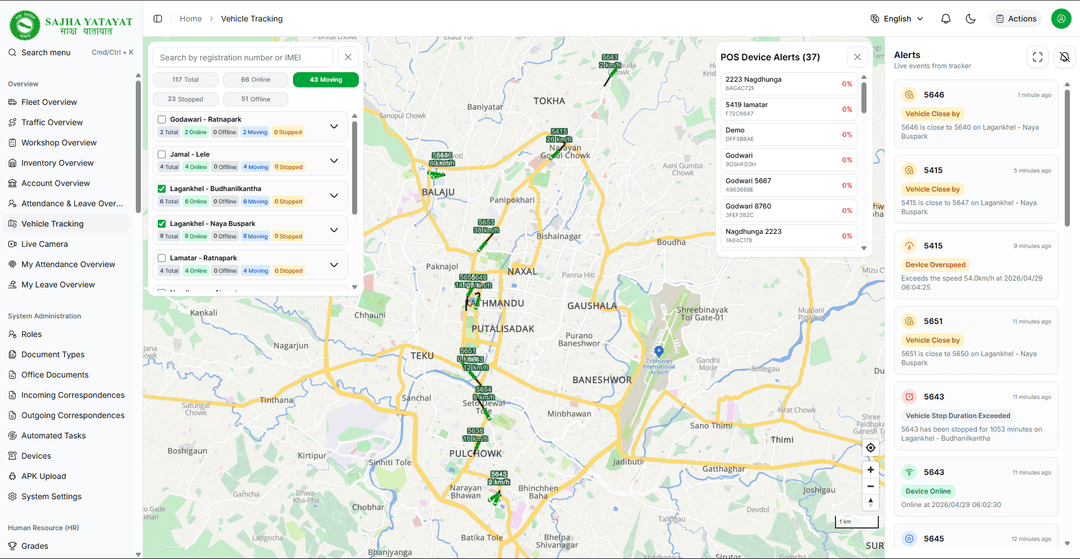The width and height of the screenshot is (1080, 559).
Task: Check the Godawari - Ratnapark route
Action: pos(162,120)
